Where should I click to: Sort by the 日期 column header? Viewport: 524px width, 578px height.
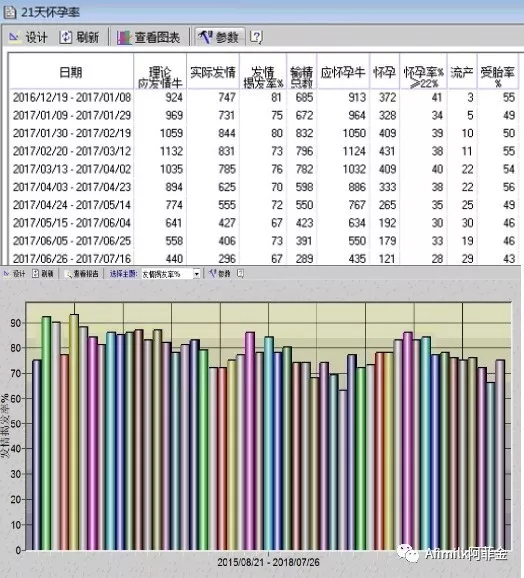point(71,72)
